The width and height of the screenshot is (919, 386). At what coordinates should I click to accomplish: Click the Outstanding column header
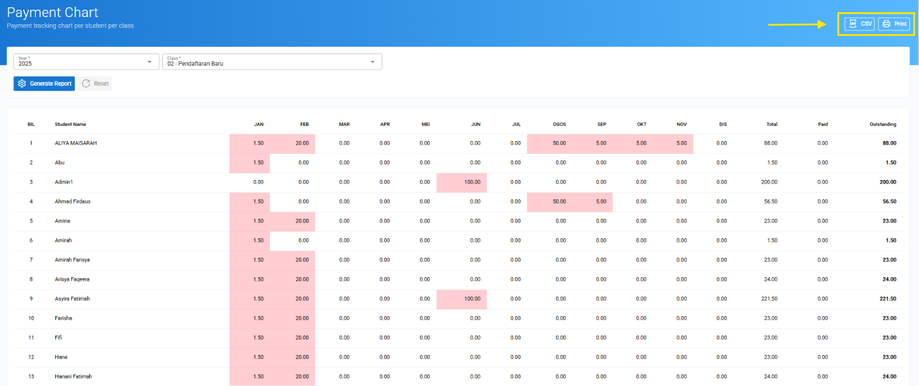coord(883,124)
